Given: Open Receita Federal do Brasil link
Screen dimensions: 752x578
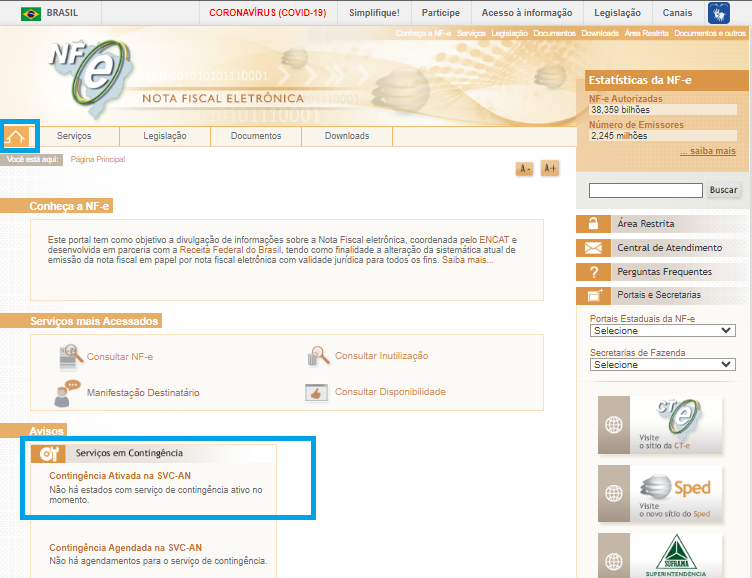Looking at the screenshot, I should pyautogui.click(x=230, y=250).
